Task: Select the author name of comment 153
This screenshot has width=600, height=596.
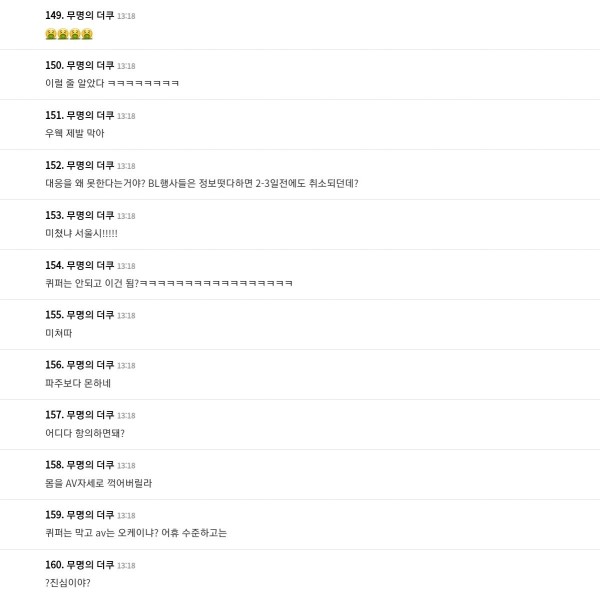Action: (x=90, y=215)
